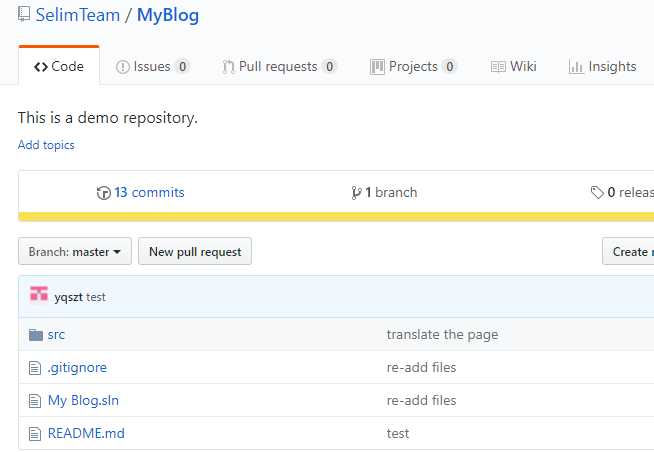Image resolution: width=654 pixels, height=452 pixels.
Task: Open the 13 commits link
Action: (x=149, y=193)
